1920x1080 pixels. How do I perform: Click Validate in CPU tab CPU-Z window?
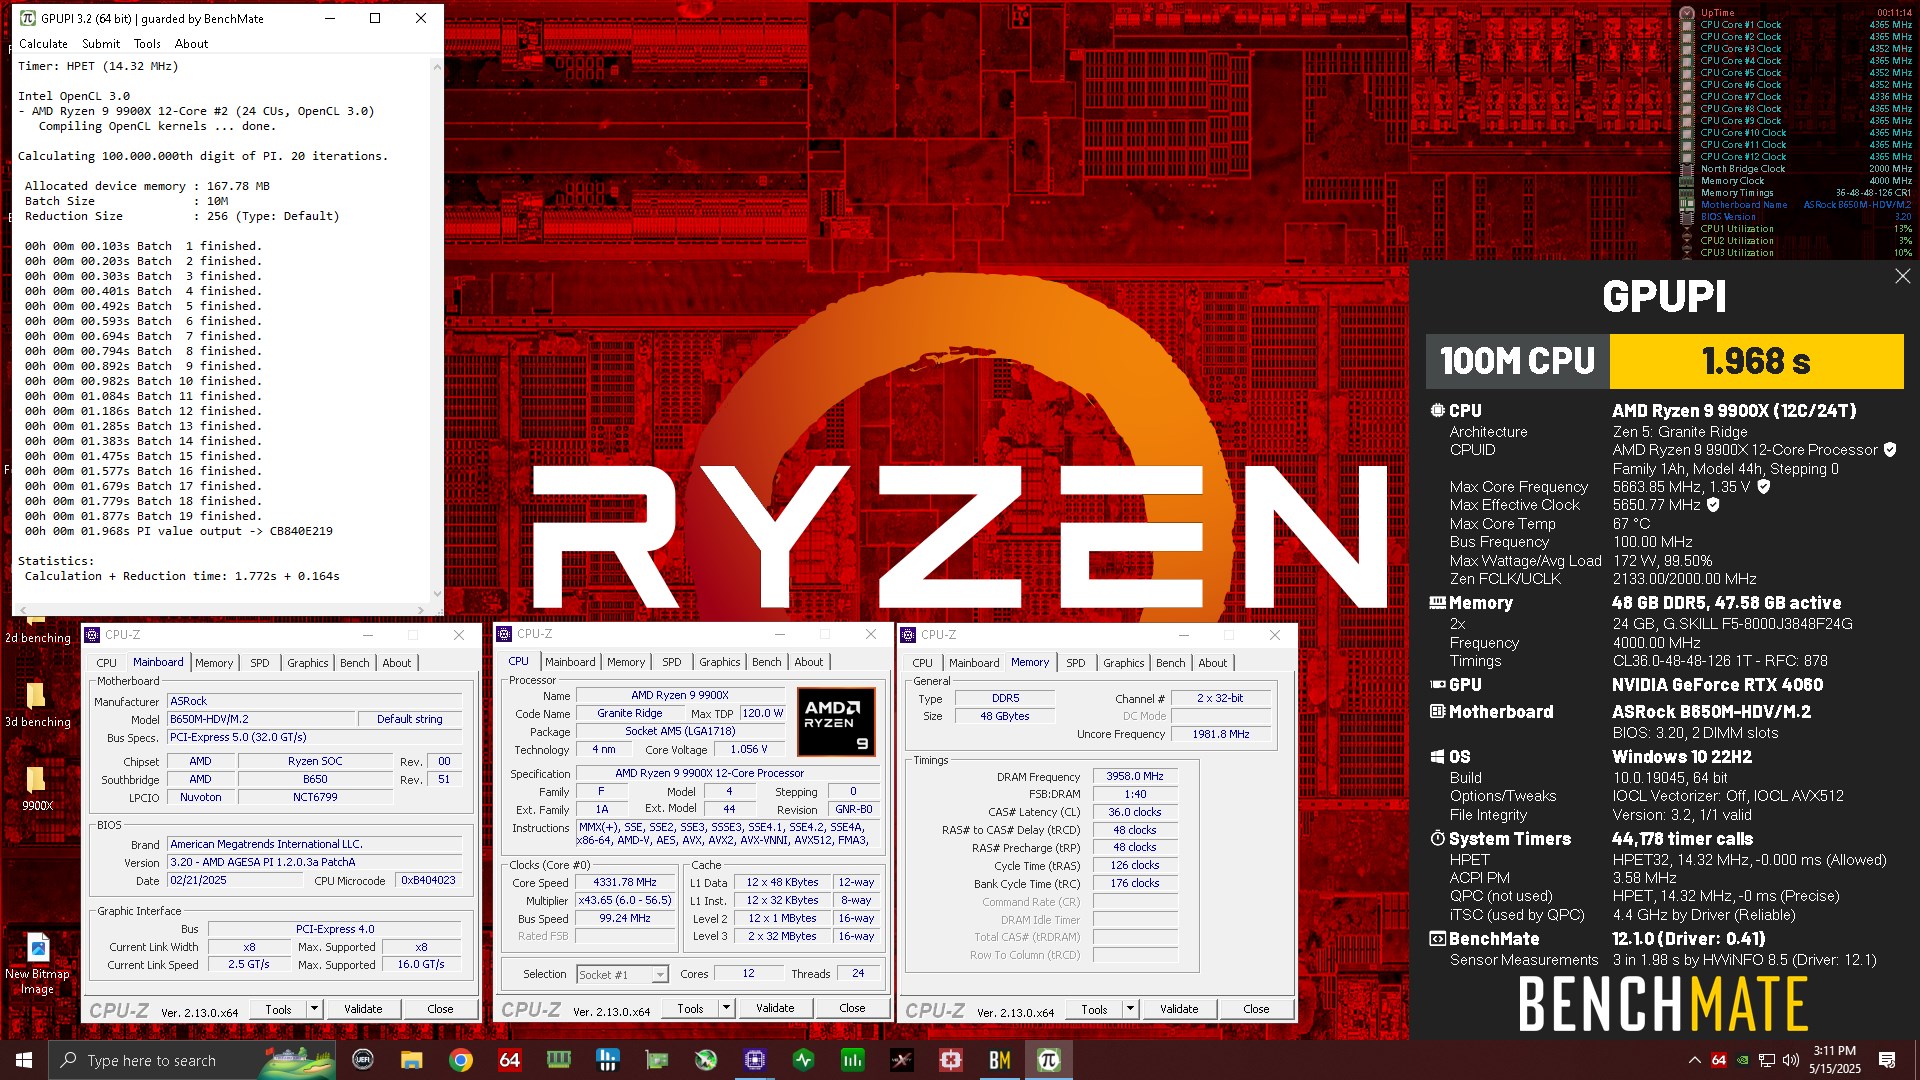click(775, 1008)
